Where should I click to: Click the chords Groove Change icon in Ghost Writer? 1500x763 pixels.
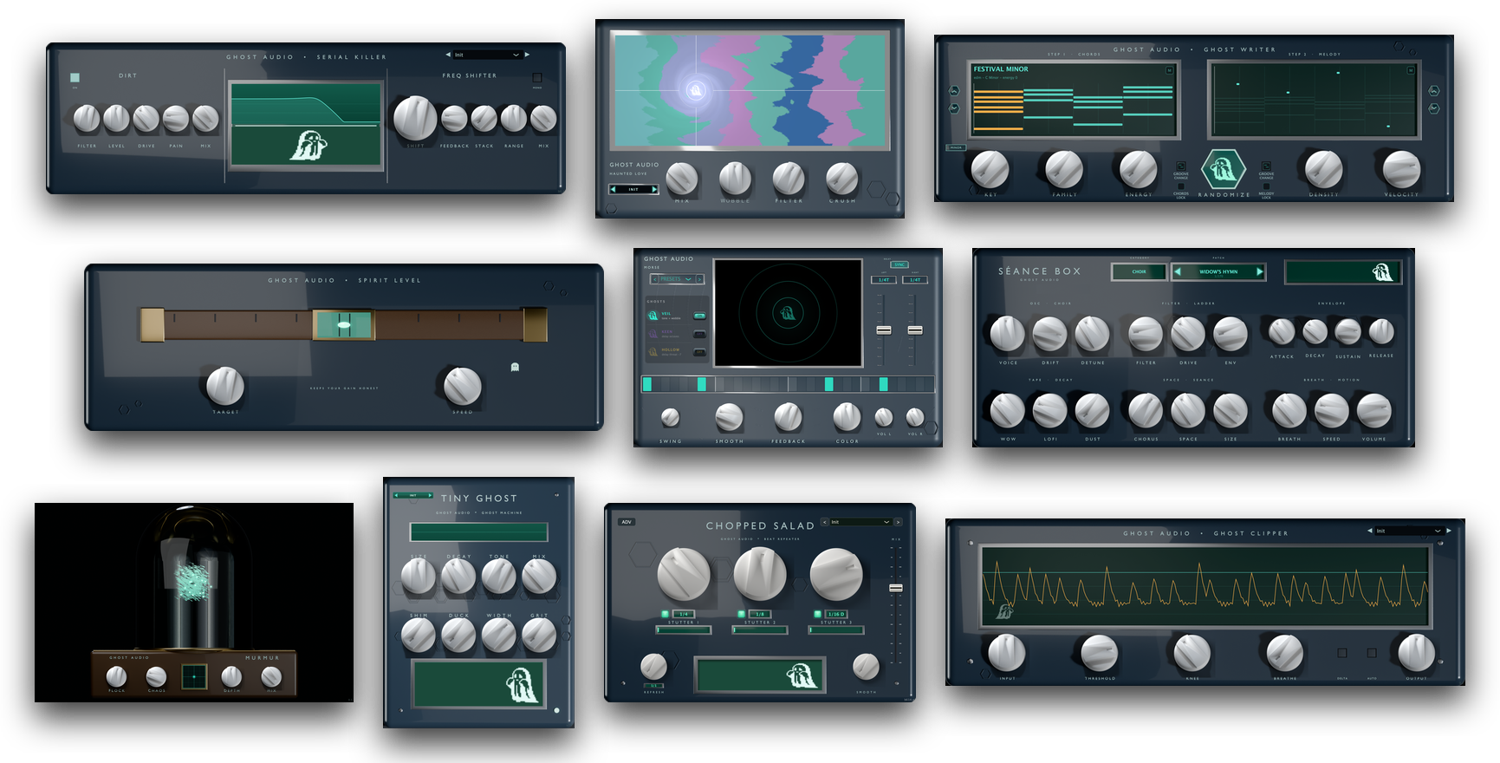coord(1181,166)
